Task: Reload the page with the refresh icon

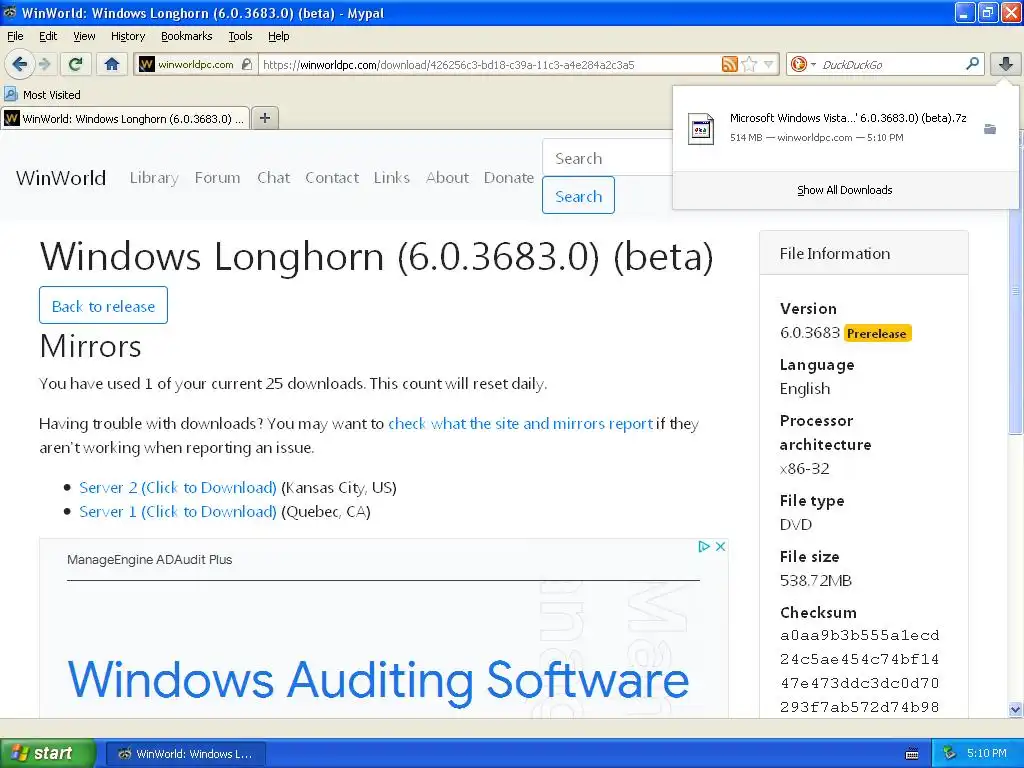Action: point(76,64)
